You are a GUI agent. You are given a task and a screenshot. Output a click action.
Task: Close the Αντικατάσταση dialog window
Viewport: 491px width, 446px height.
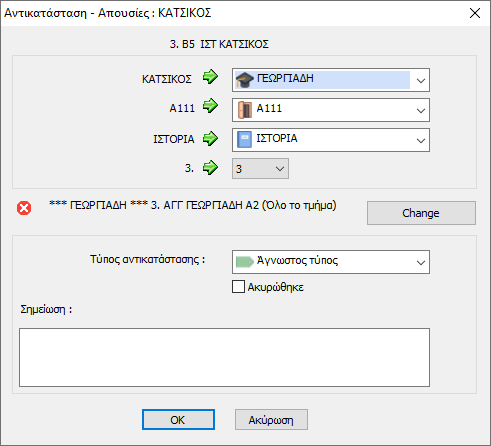point(475,13)
